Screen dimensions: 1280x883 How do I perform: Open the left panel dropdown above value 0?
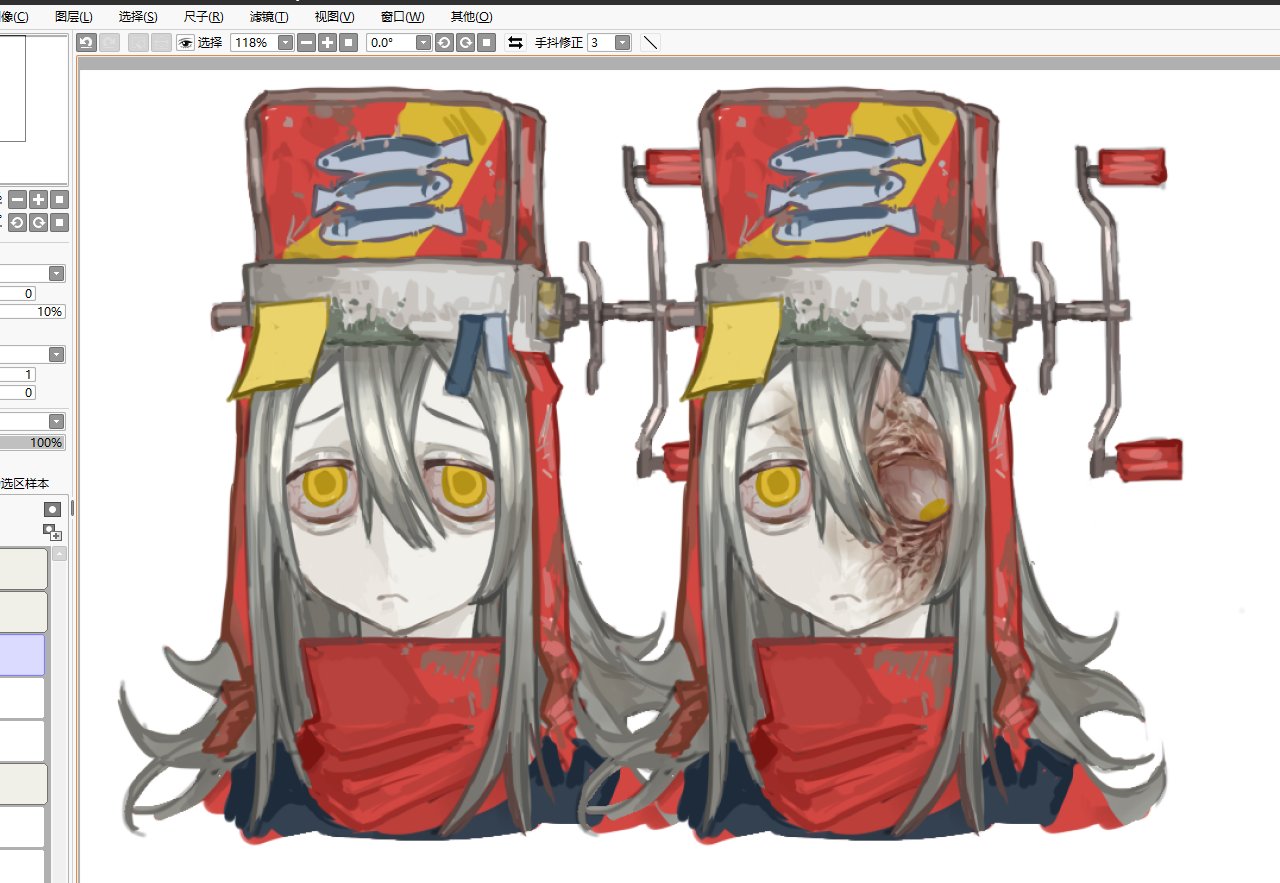[57, 274]
